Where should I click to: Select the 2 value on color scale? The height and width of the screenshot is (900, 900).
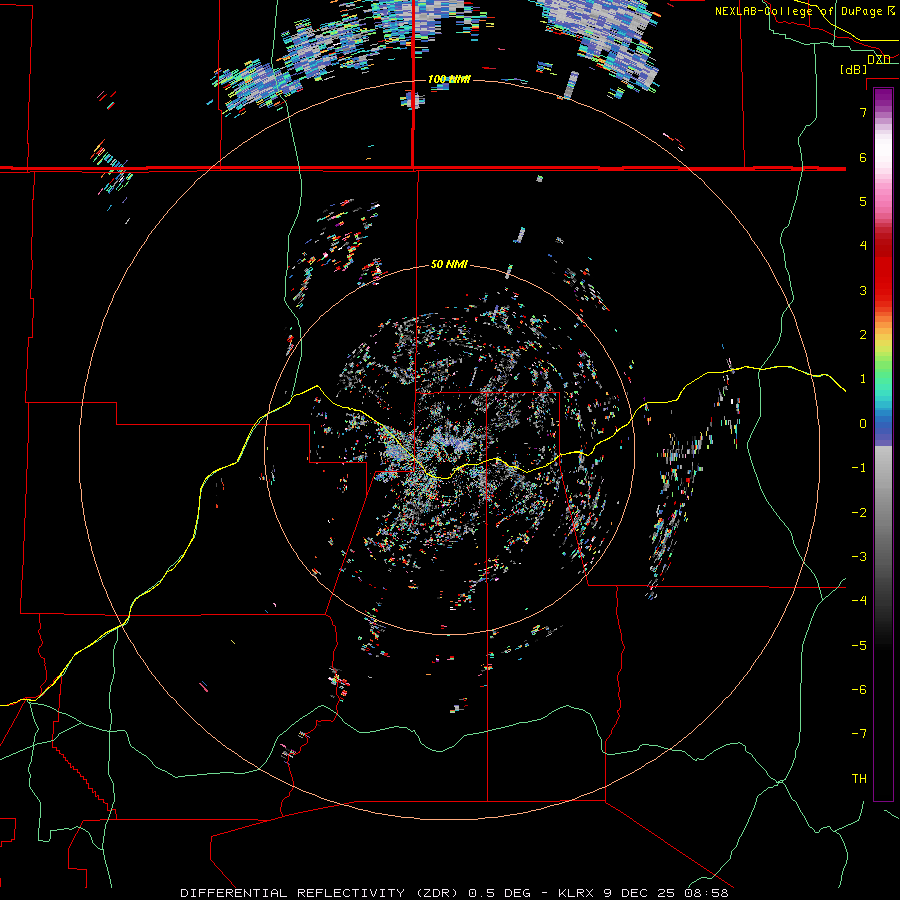(863, 335)
